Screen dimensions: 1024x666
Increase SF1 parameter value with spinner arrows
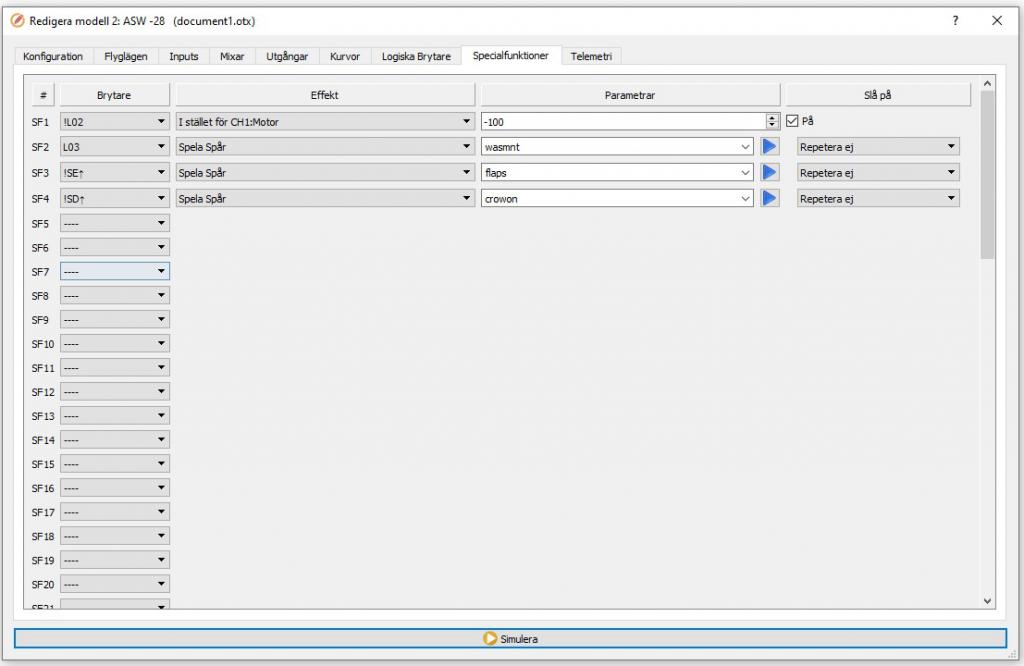[x=772, y=117]
